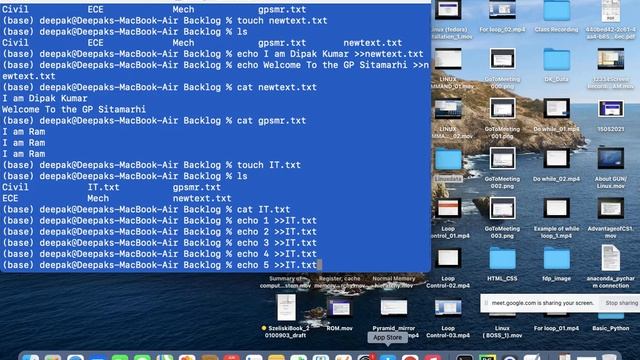Viewport: 640px width, 360px height.
Task: Select the ROM.mov video icon
Action: 339,308
